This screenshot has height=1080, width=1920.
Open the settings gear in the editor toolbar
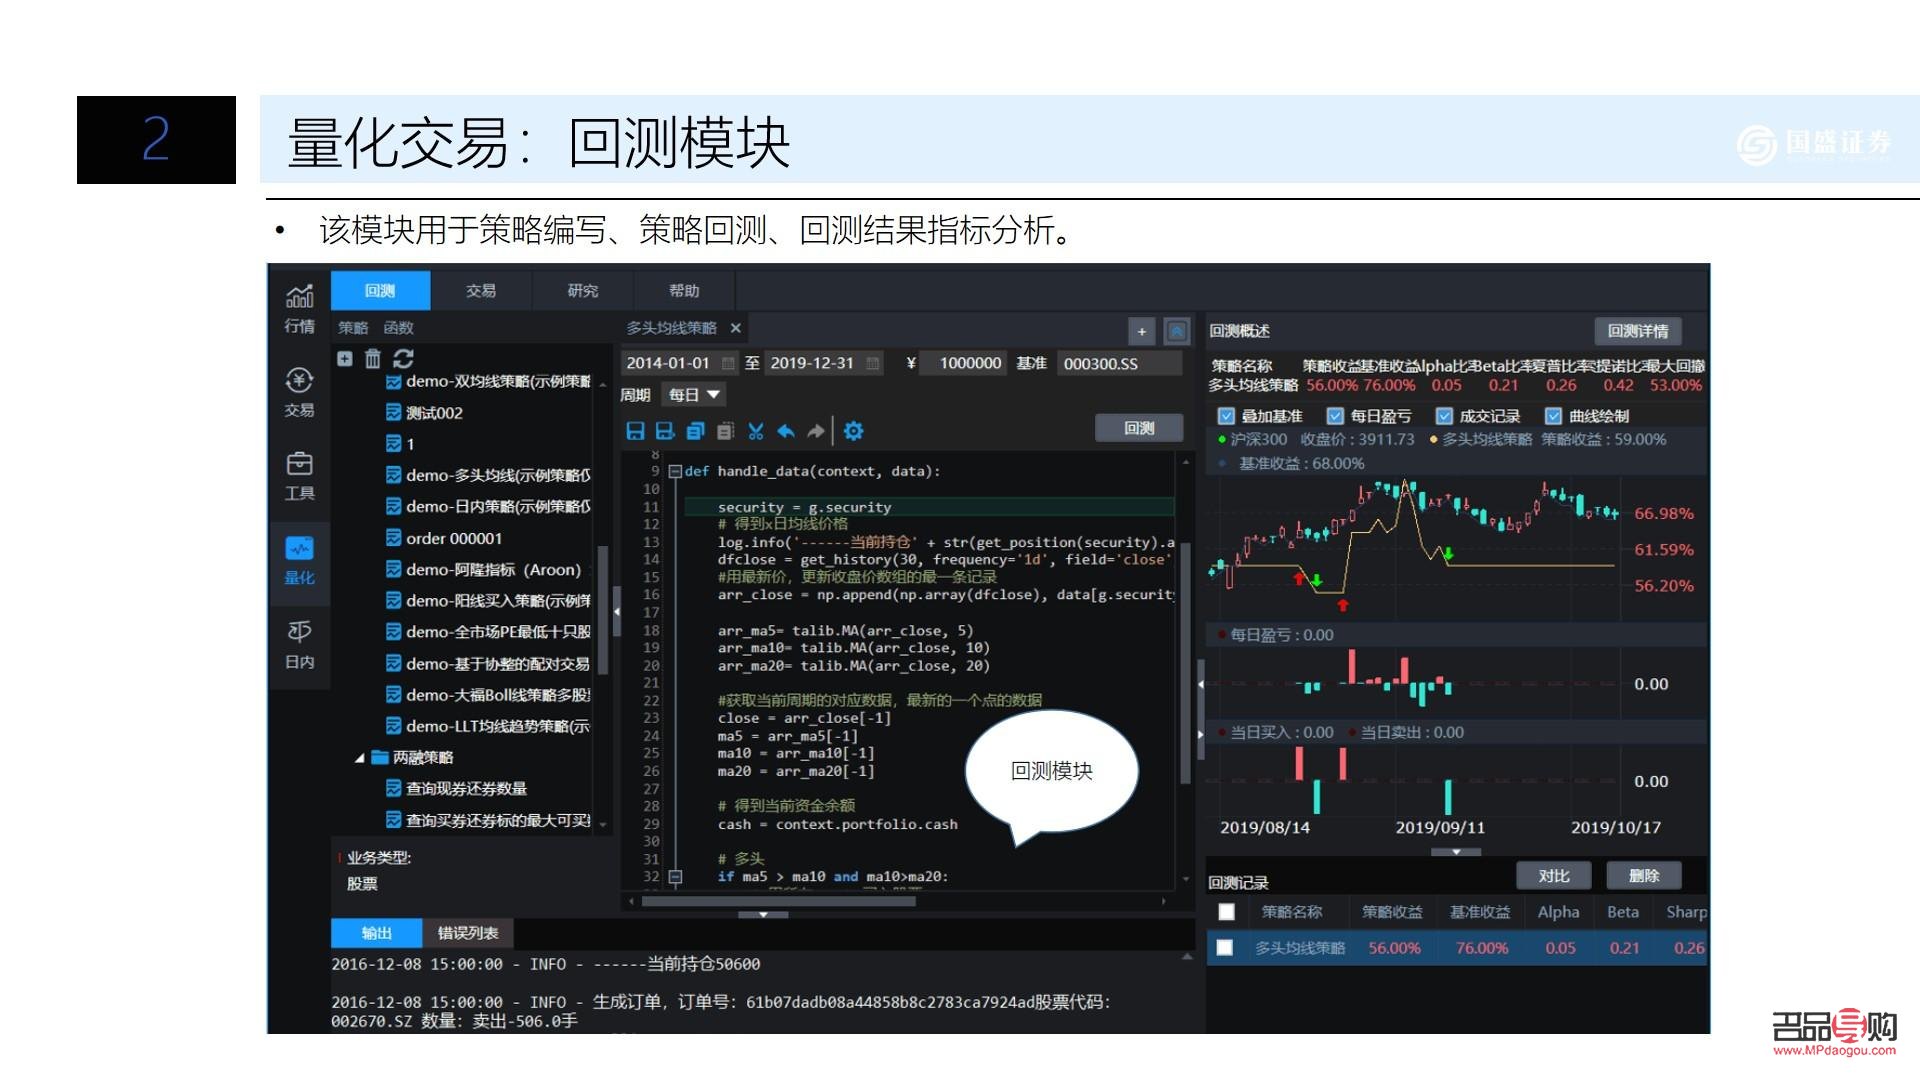tap(853, 431)
